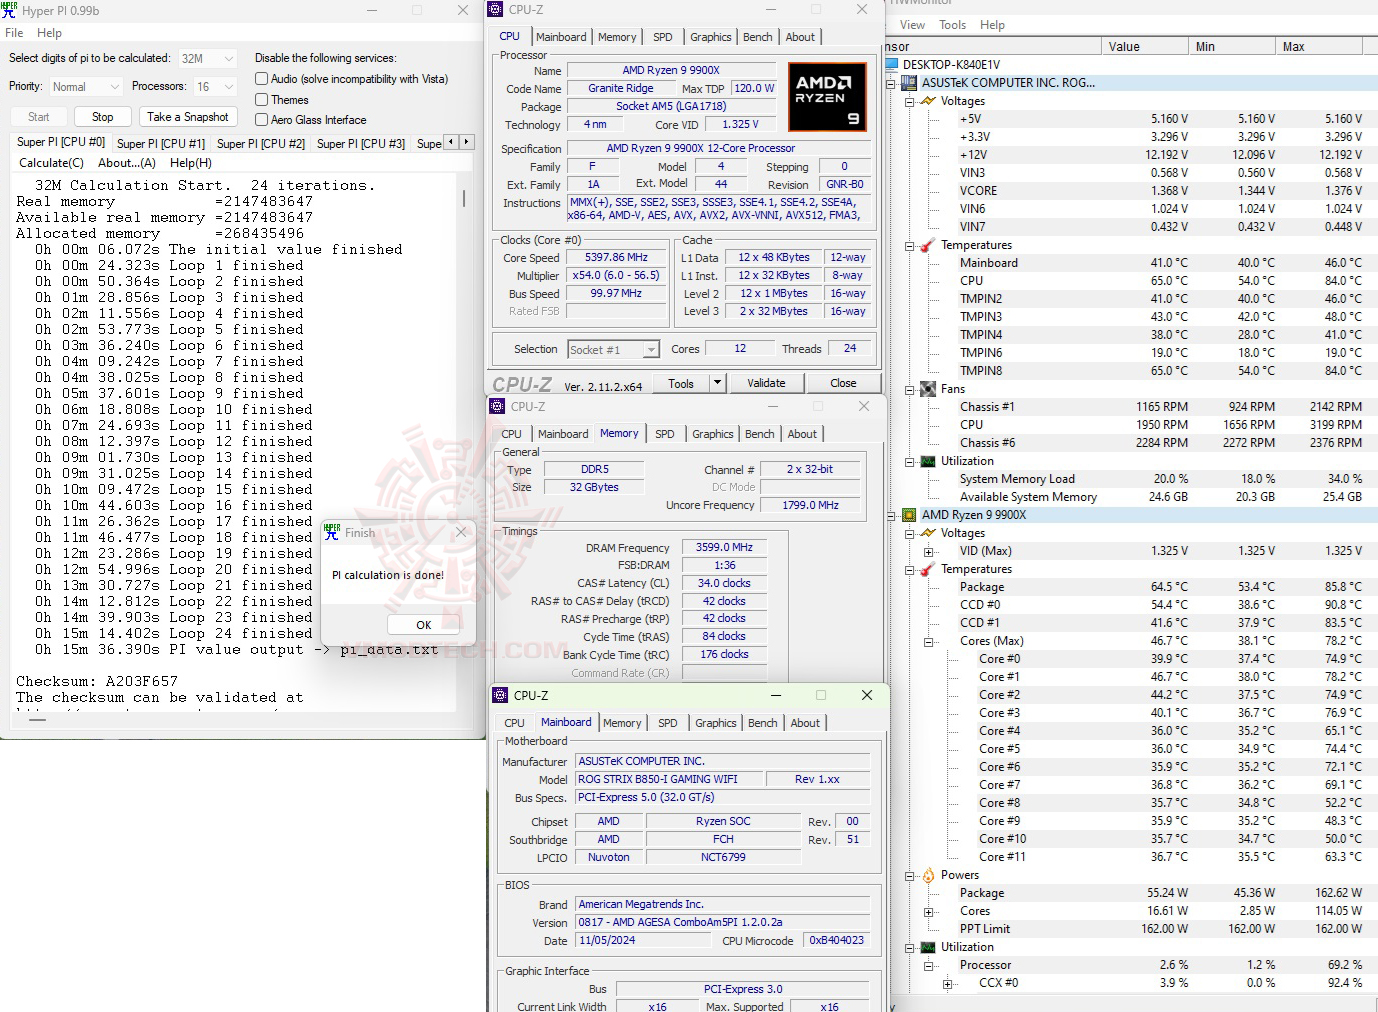This screenshot has width=1378, height=1012.
Task: Click the DESKTOP-K840E1V computer icon in HWMonitor
Action: tap(893, 65)
